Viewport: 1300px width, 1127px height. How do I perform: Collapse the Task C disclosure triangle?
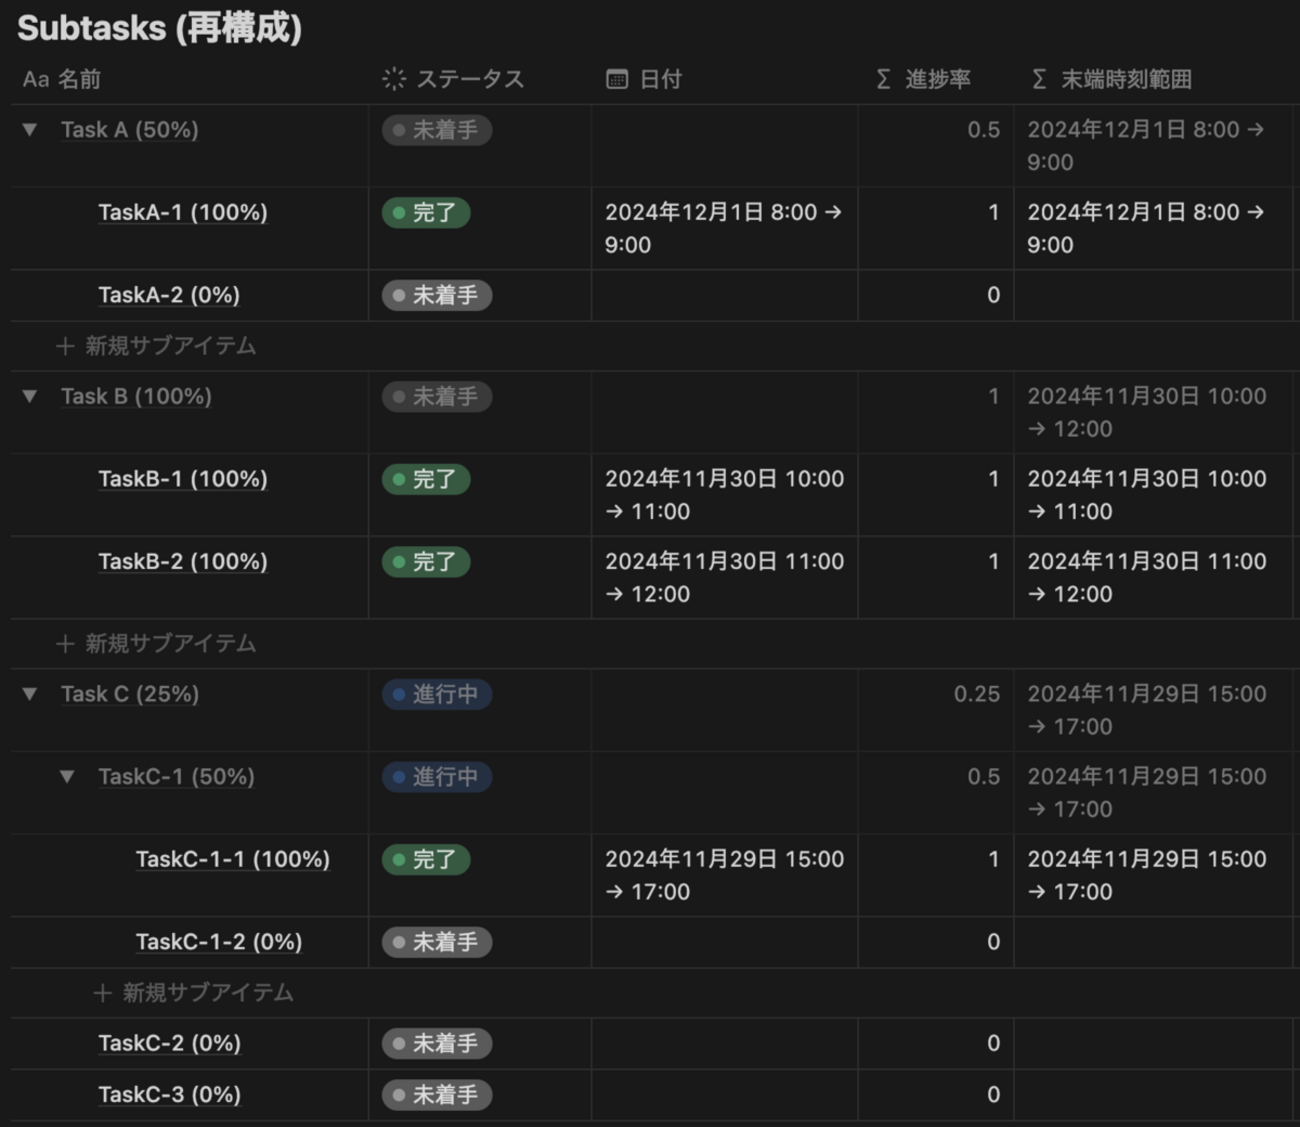[30, 694]
